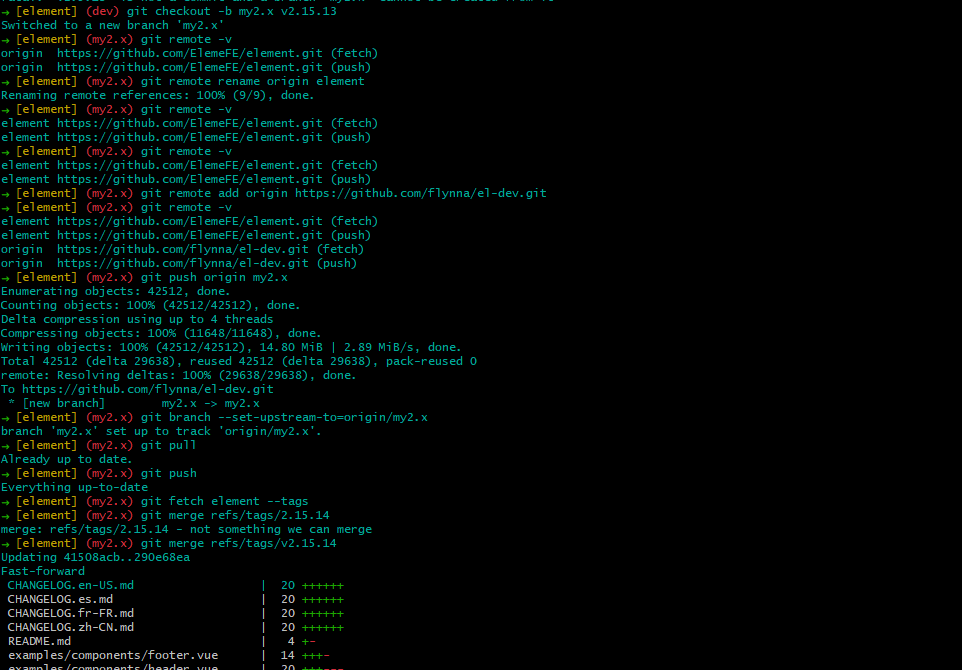This screenshot has width=962, height=670.
Task: Click the 'git merge refs/tags/v2.15.14' command
Action: pos(239,544)
